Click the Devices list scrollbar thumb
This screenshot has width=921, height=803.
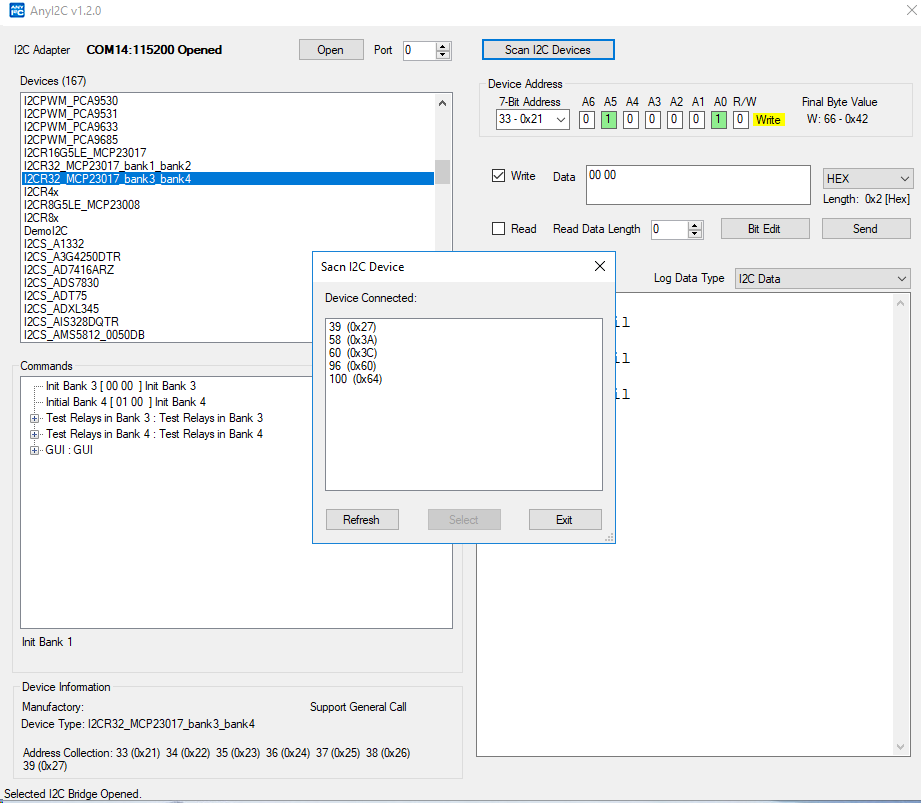pos(443,172)
